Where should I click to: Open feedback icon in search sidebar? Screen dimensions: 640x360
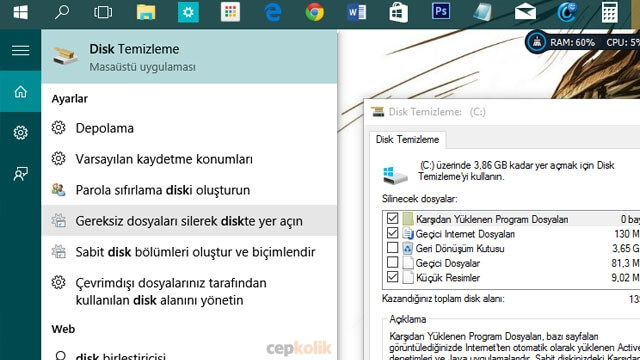click(20, 174)
